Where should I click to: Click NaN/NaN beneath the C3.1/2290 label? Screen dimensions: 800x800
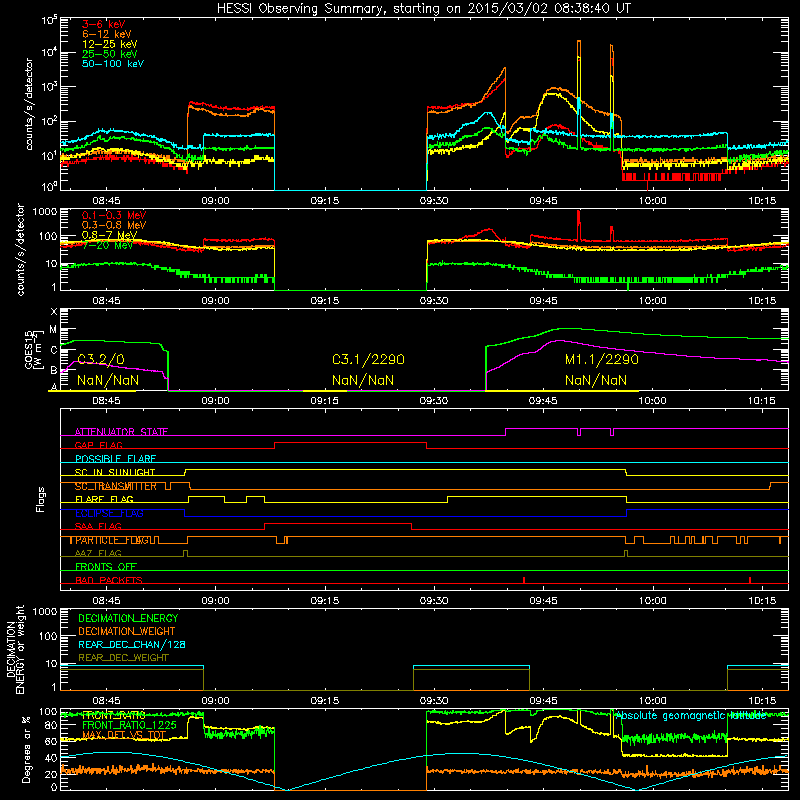(363, 380)
